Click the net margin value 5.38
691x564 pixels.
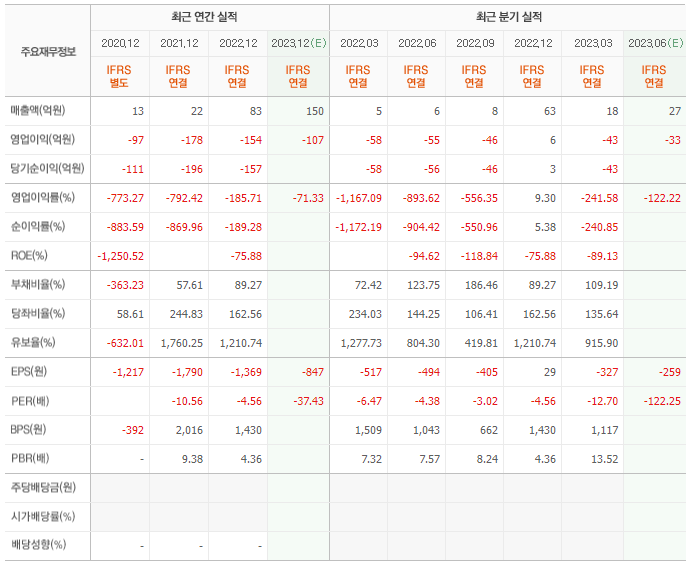pyautogui.click(x=545, y=227)
